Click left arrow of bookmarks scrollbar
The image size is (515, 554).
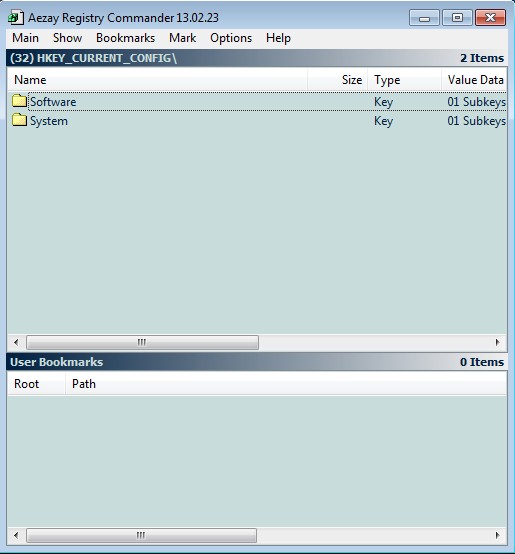point(16,535)
